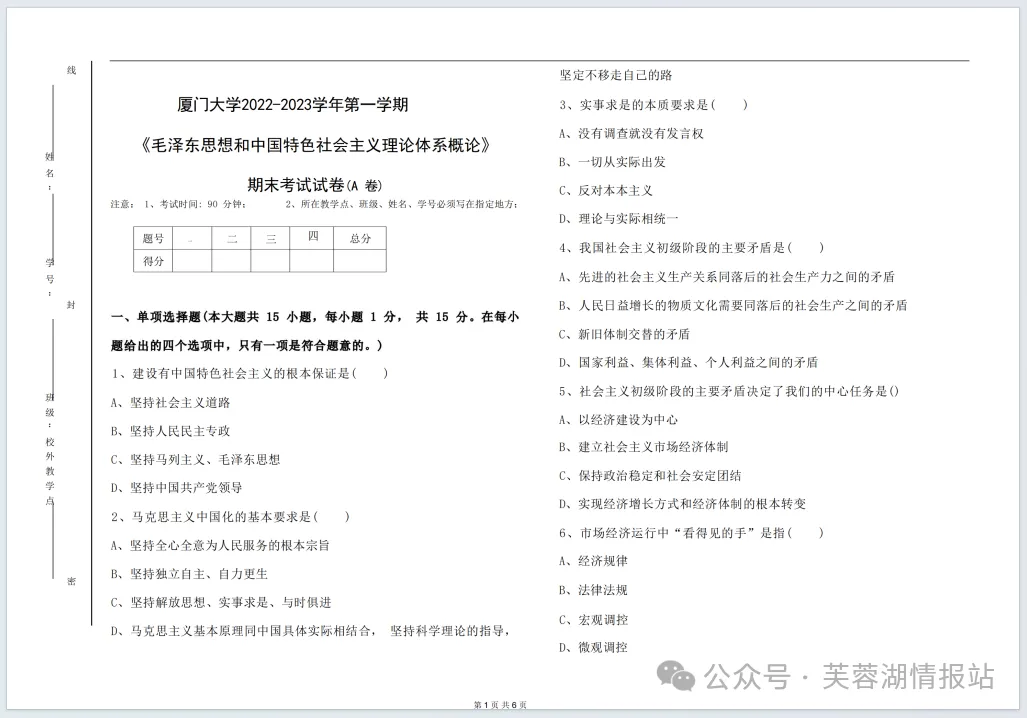The image size is (1027, 718).
Task: Select option C、保持政治稳定和社会安定团结
Action: tap(650, 476)
